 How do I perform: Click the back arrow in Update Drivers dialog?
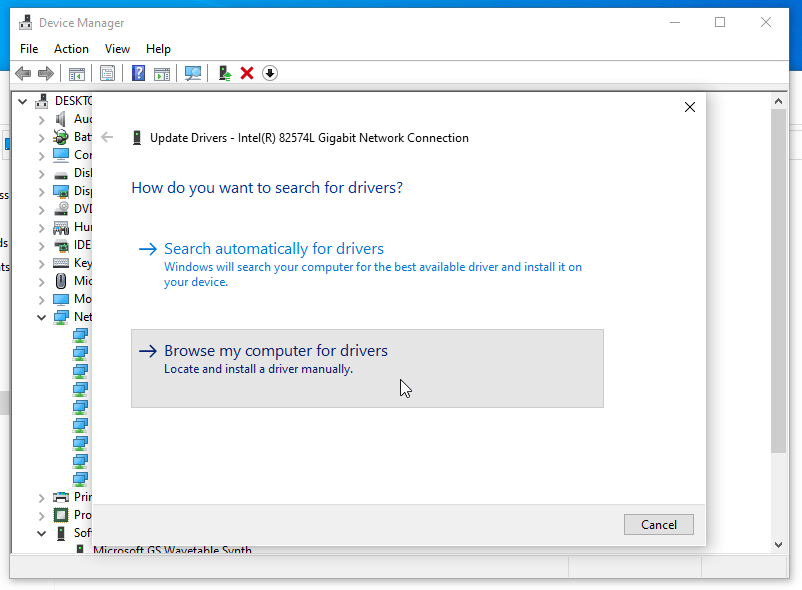pos(107,137)
